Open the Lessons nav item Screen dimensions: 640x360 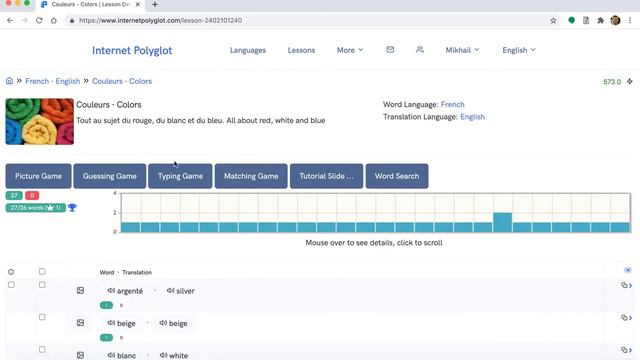pyautogui.click(x=301, y=50)
